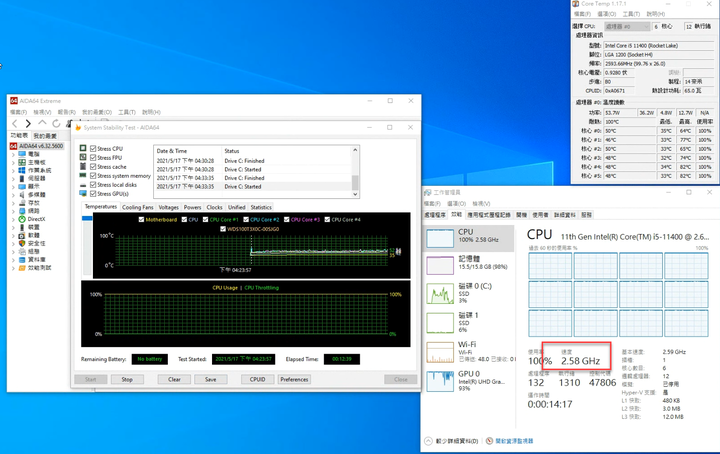Click the 開啟資源監視器 gauge icon in Task Manager
This screenshot has height=454, width=720.
(x=489, y=441)
